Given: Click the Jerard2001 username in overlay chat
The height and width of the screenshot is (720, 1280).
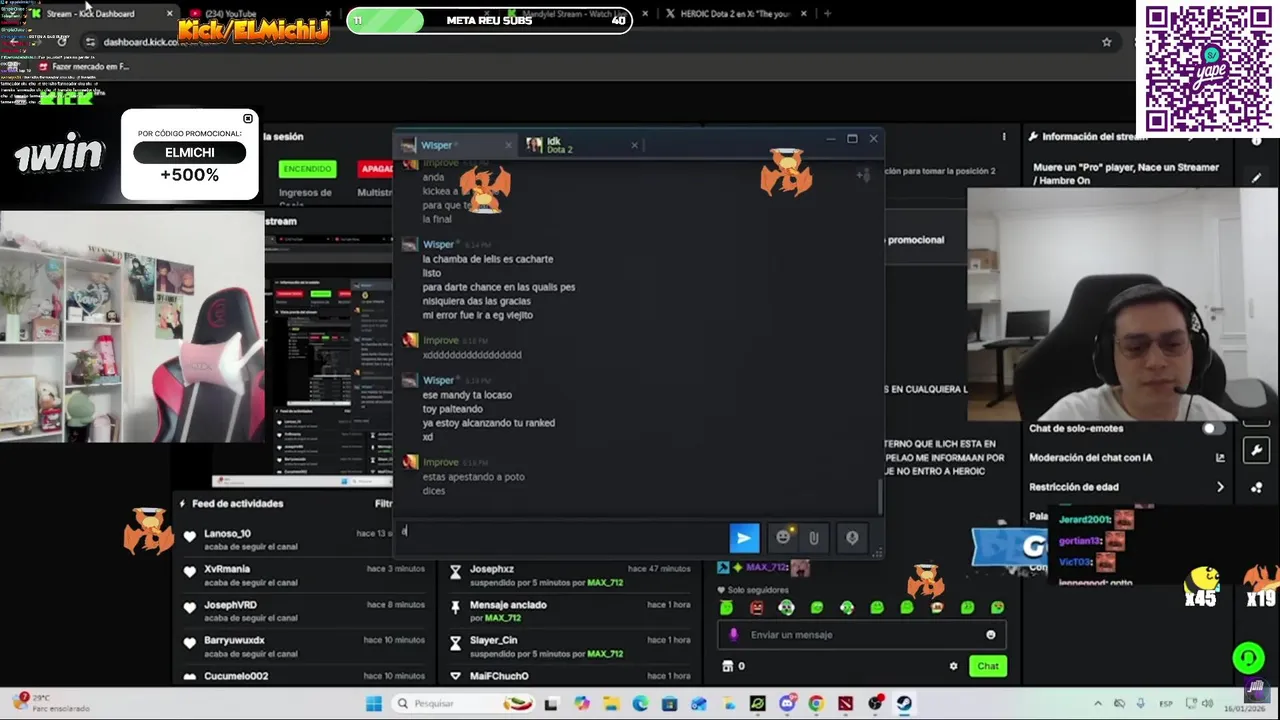Looking at the screenshot, I should [x=1084, y=520].
